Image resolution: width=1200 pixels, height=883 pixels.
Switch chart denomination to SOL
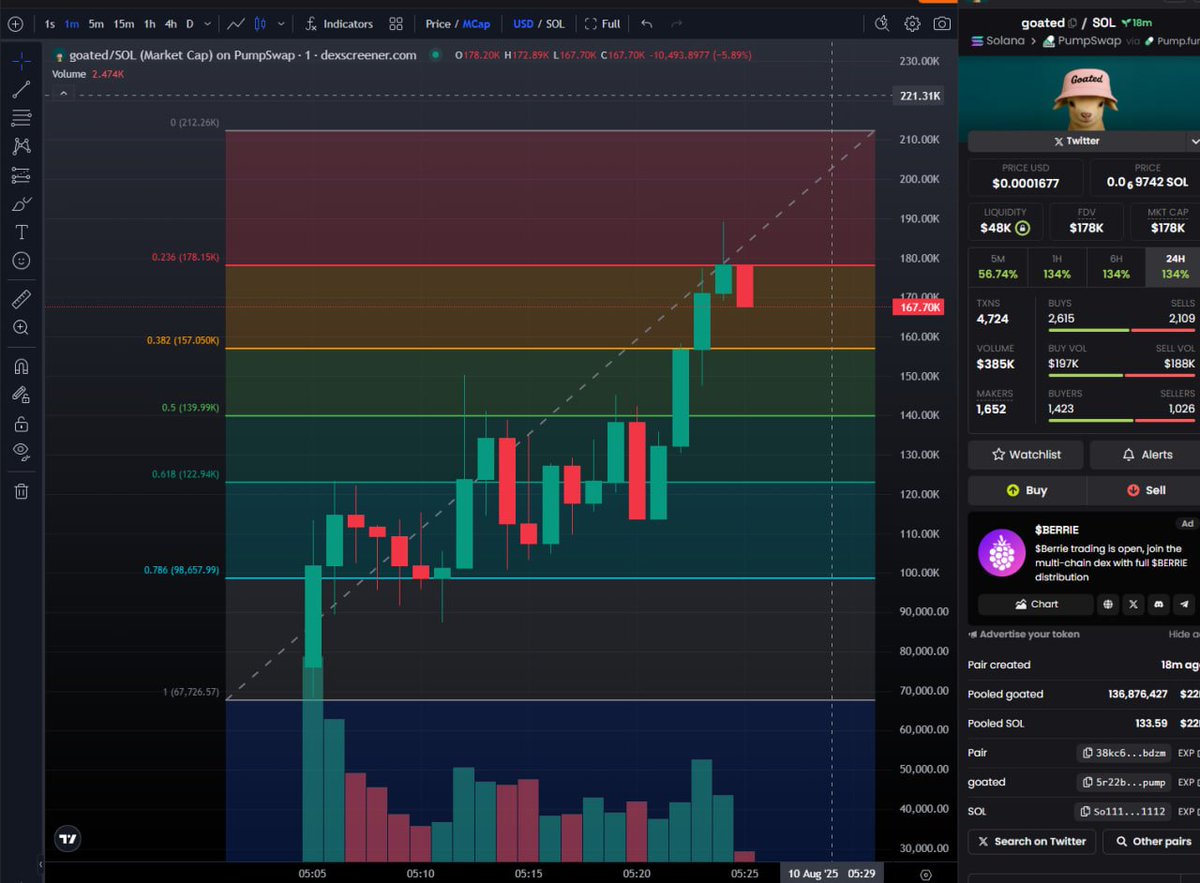click(555, 24)
